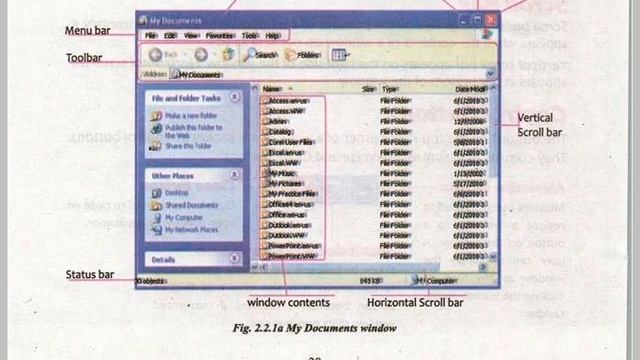
Task: Click the My Network Places icon
Action: (157, 230)
